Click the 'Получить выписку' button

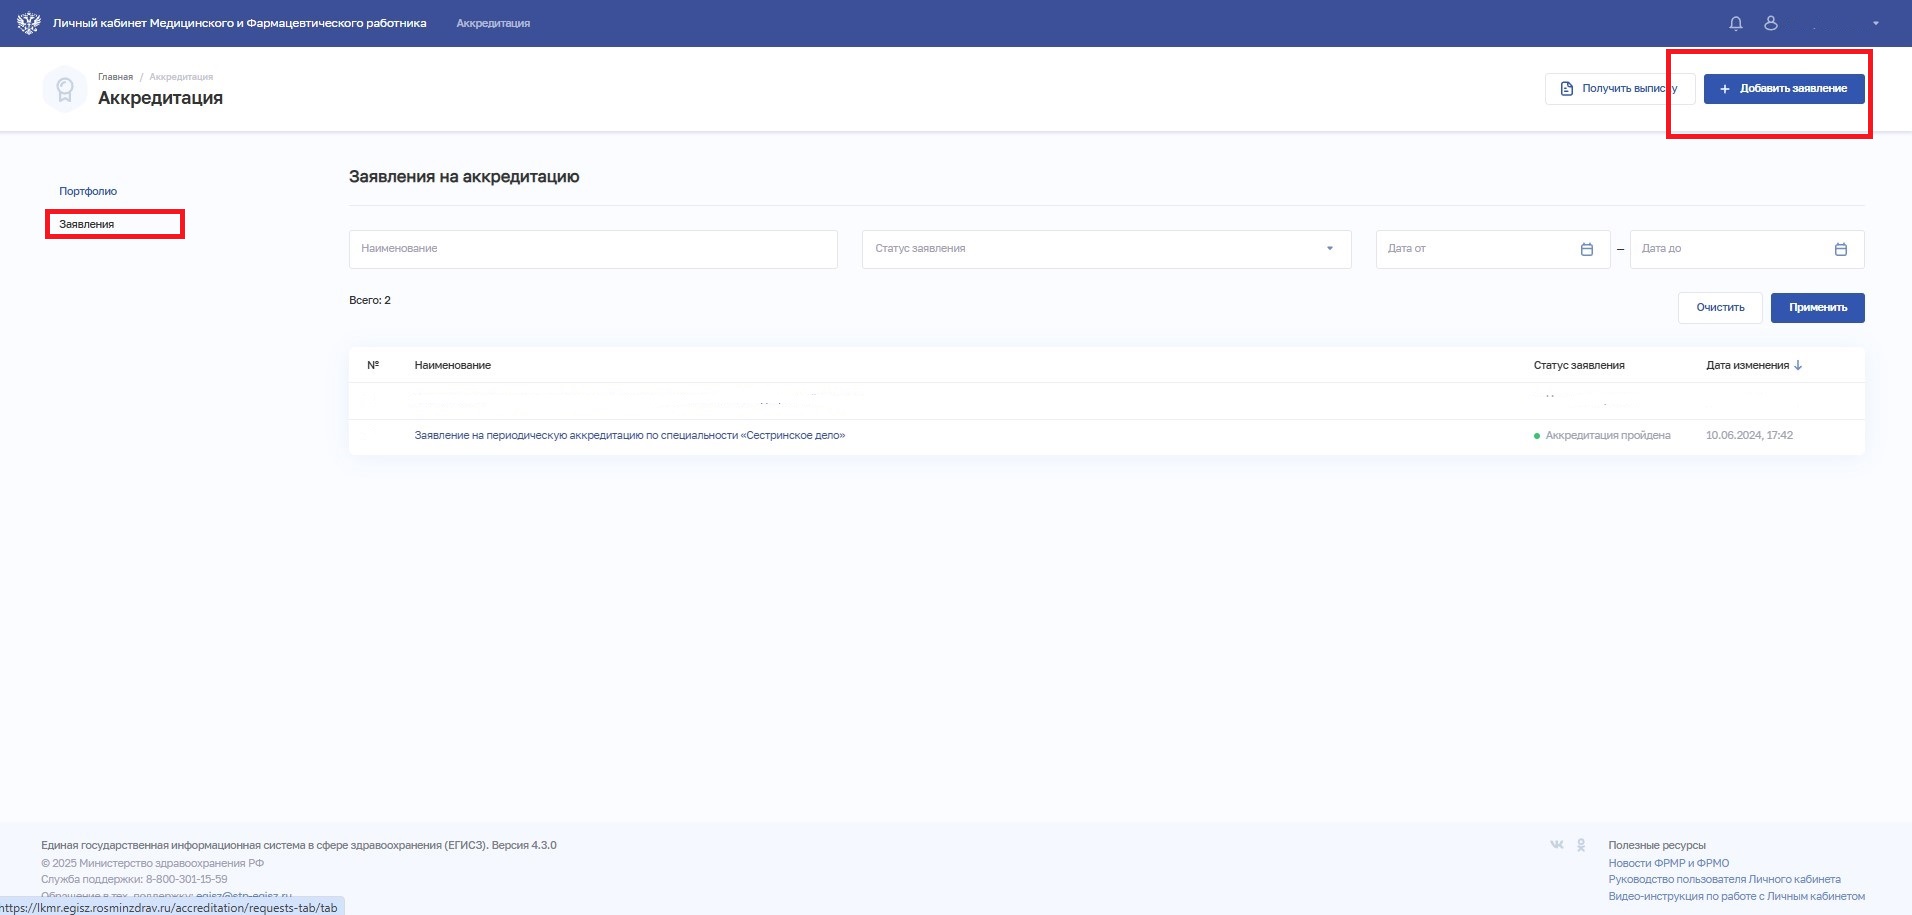1619,89
